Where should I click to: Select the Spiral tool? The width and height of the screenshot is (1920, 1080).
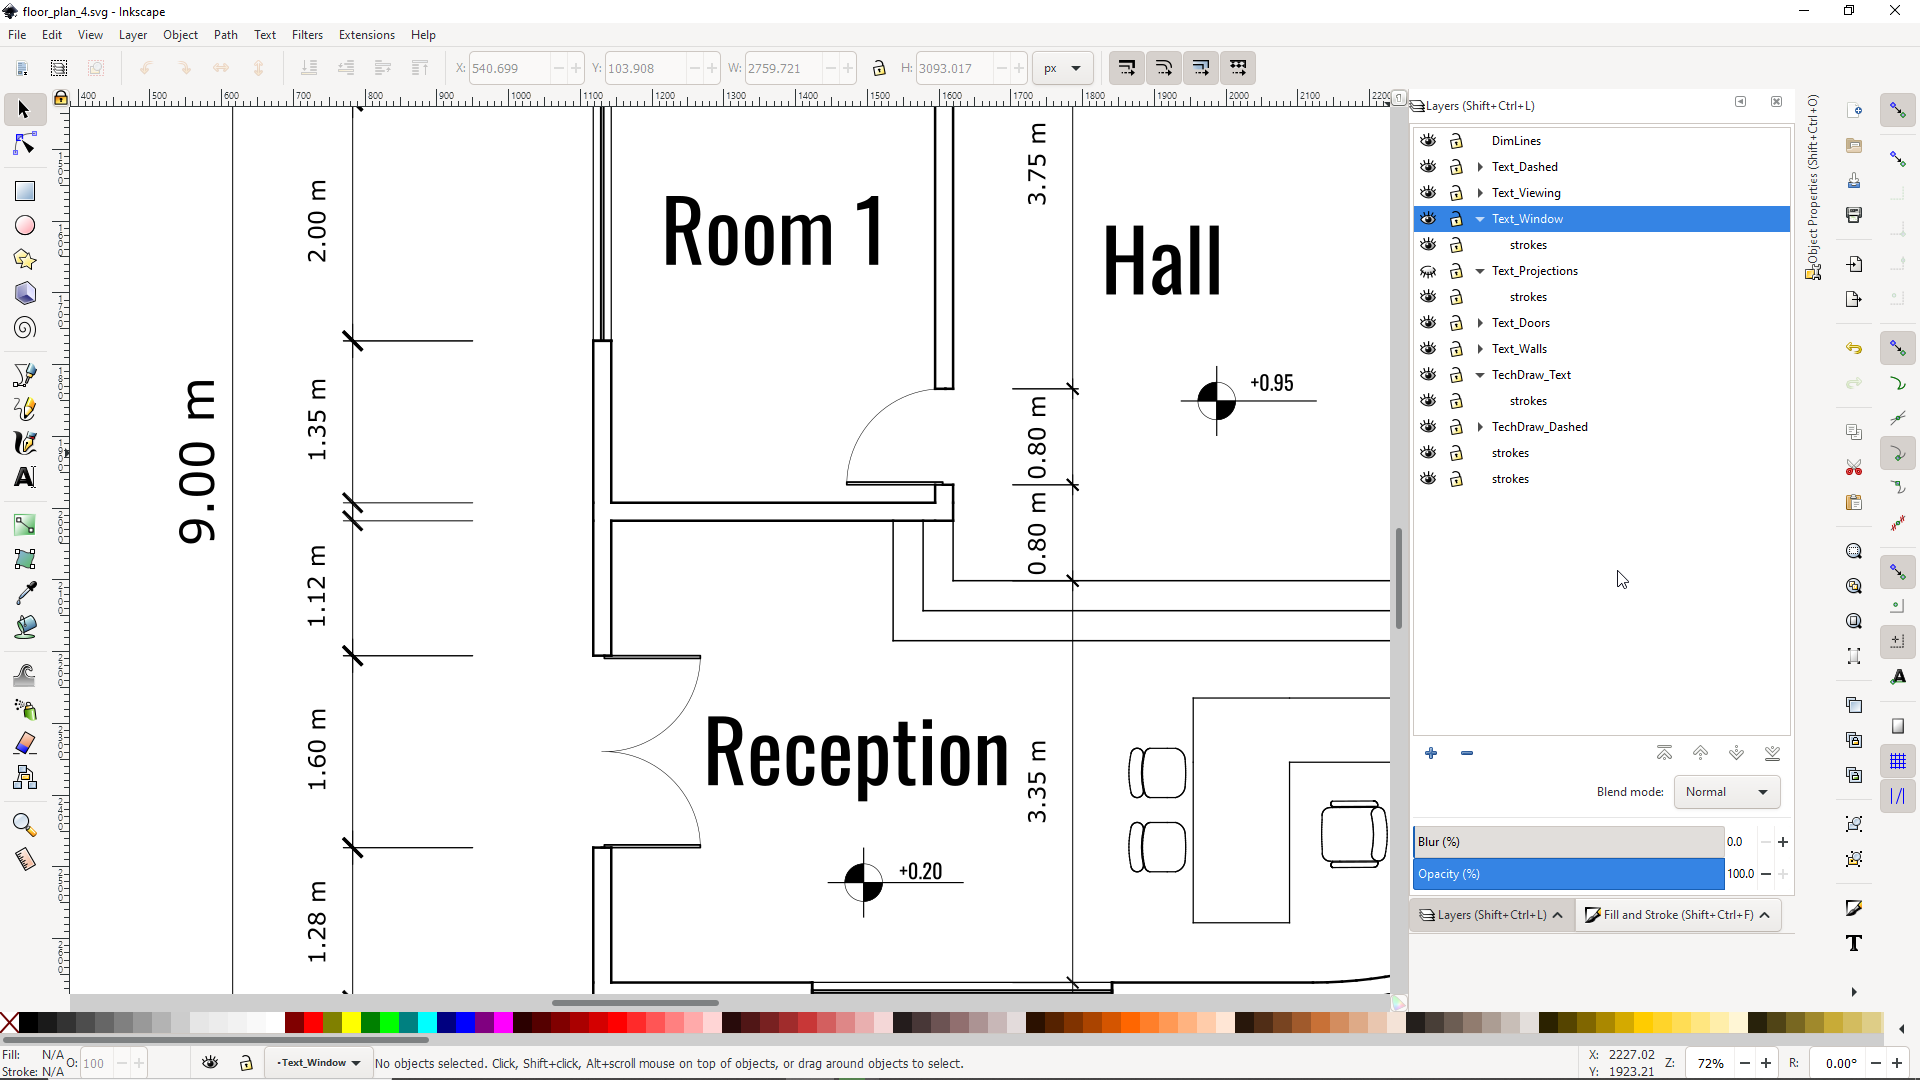click(25, 328)
